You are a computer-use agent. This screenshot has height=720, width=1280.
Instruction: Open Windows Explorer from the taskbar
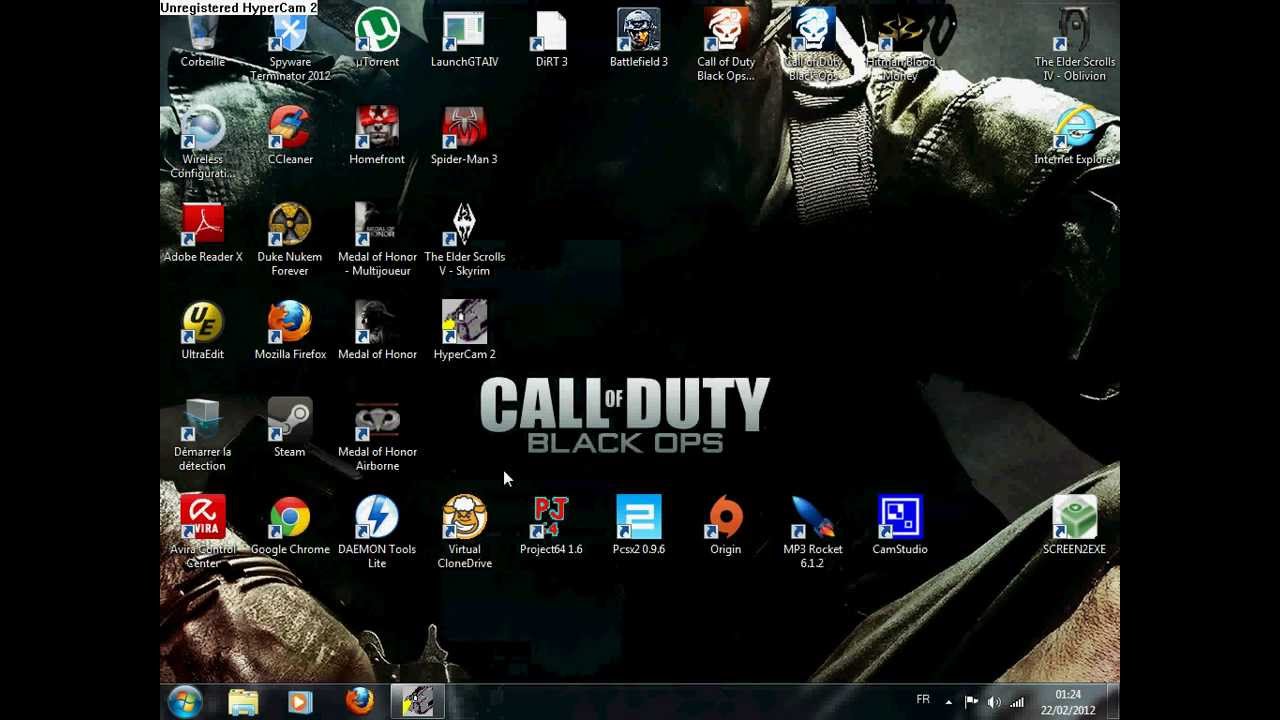(243, 702)
